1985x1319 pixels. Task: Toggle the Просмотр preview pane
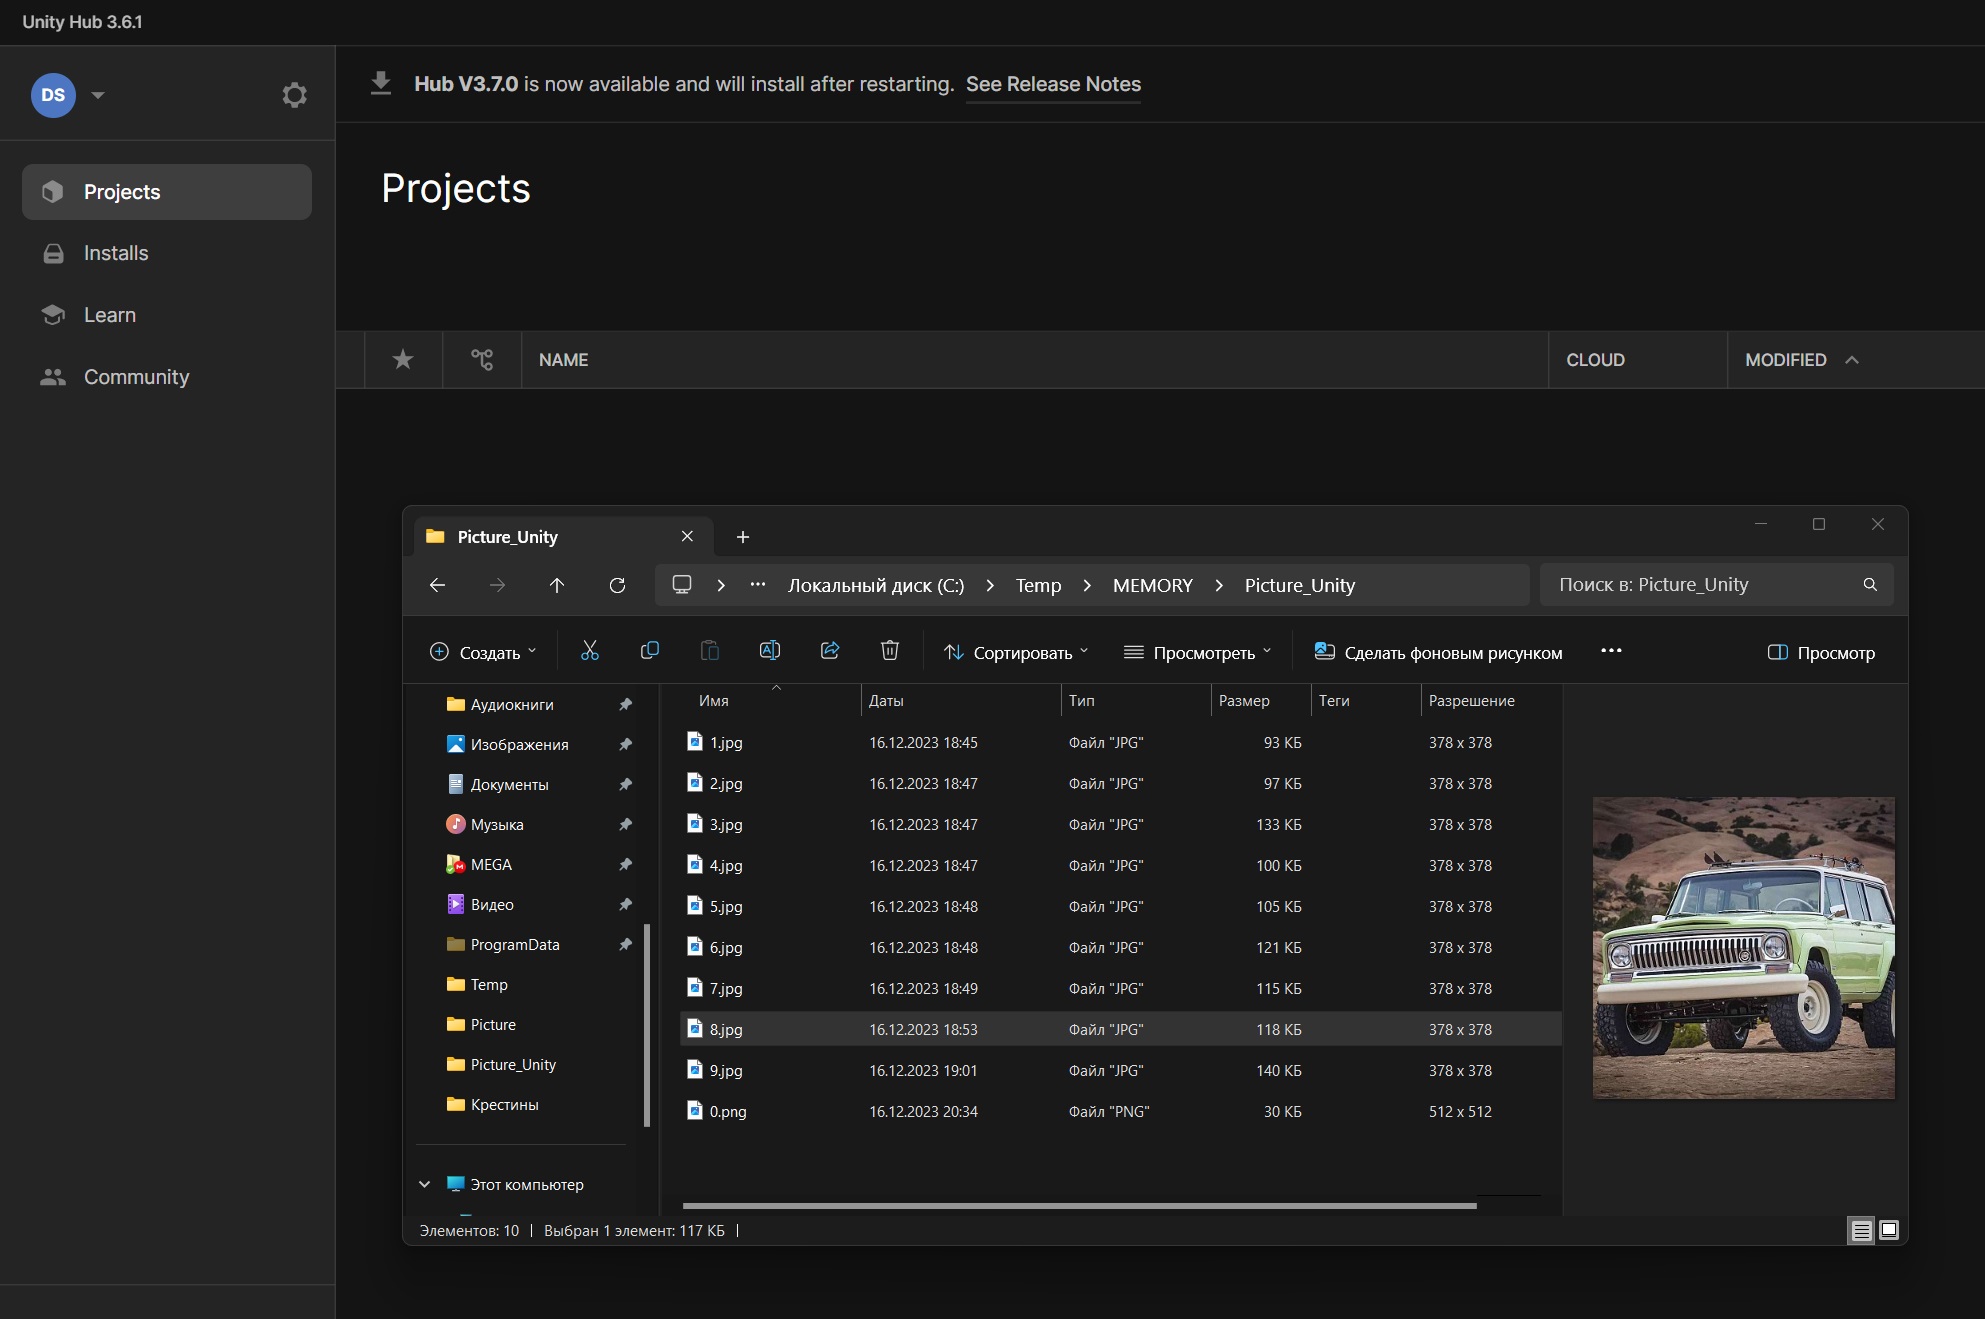[1821, 652]
